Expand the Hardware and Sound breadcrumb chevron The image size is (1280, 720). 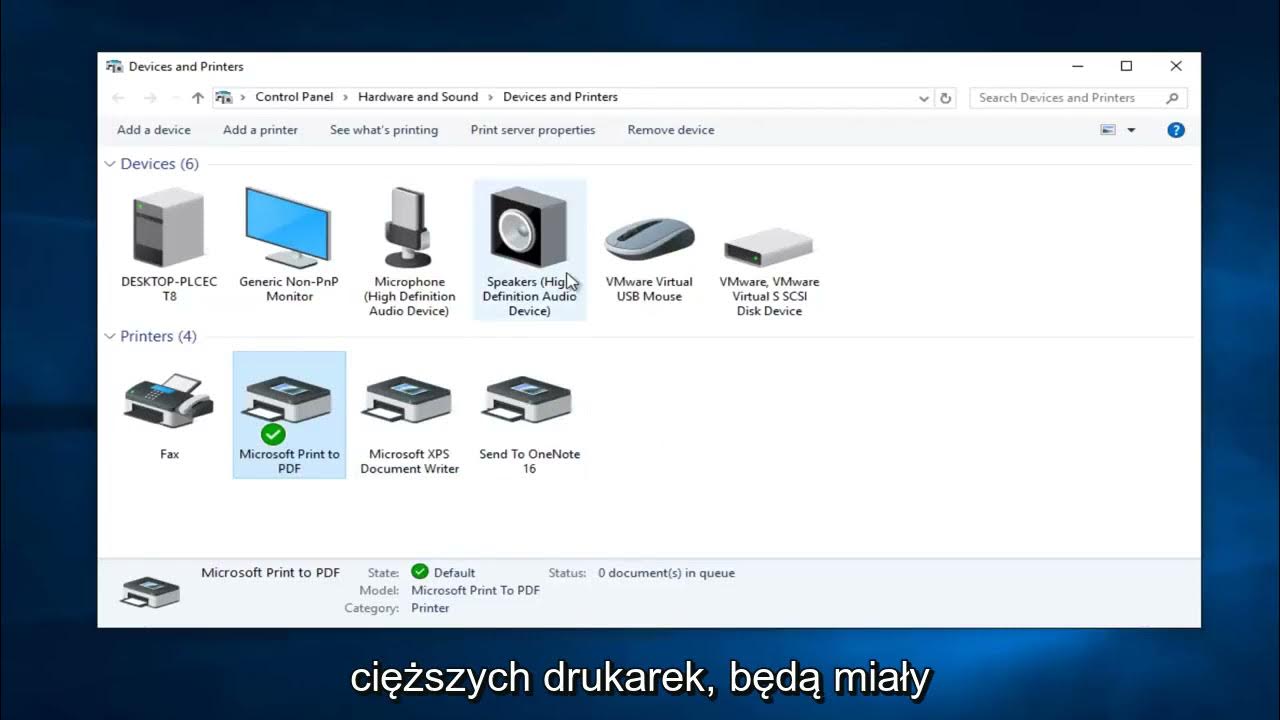click(x=491, y=97)
